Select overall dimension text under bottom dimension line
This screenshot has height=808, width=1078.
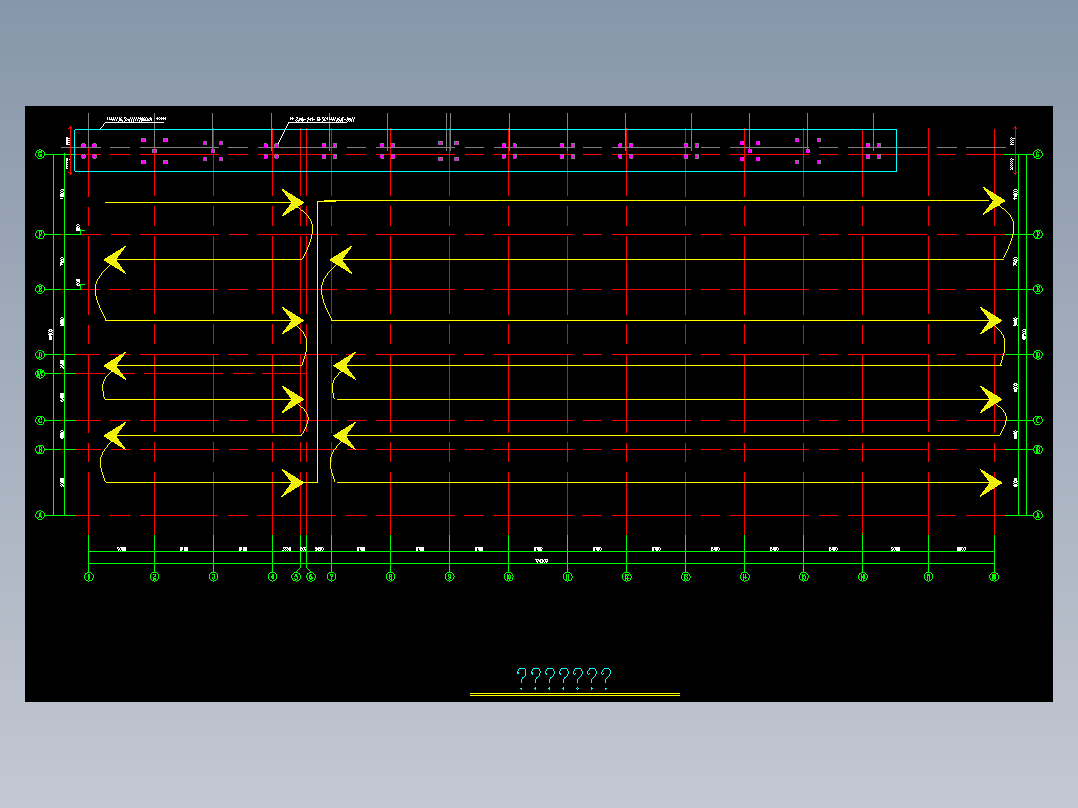[x=542, y=561]
